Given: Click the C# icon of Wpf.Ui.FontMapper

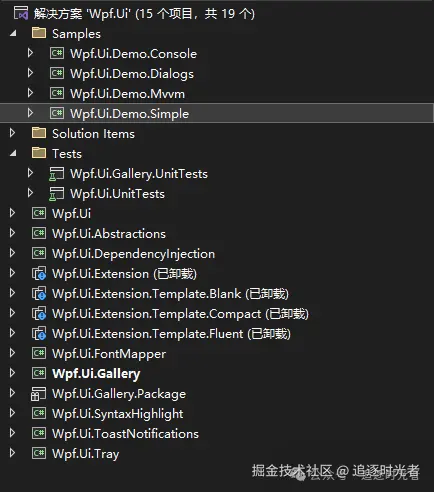Looking at the screenshot, I should pyautogui.click(x=39, y=353).
